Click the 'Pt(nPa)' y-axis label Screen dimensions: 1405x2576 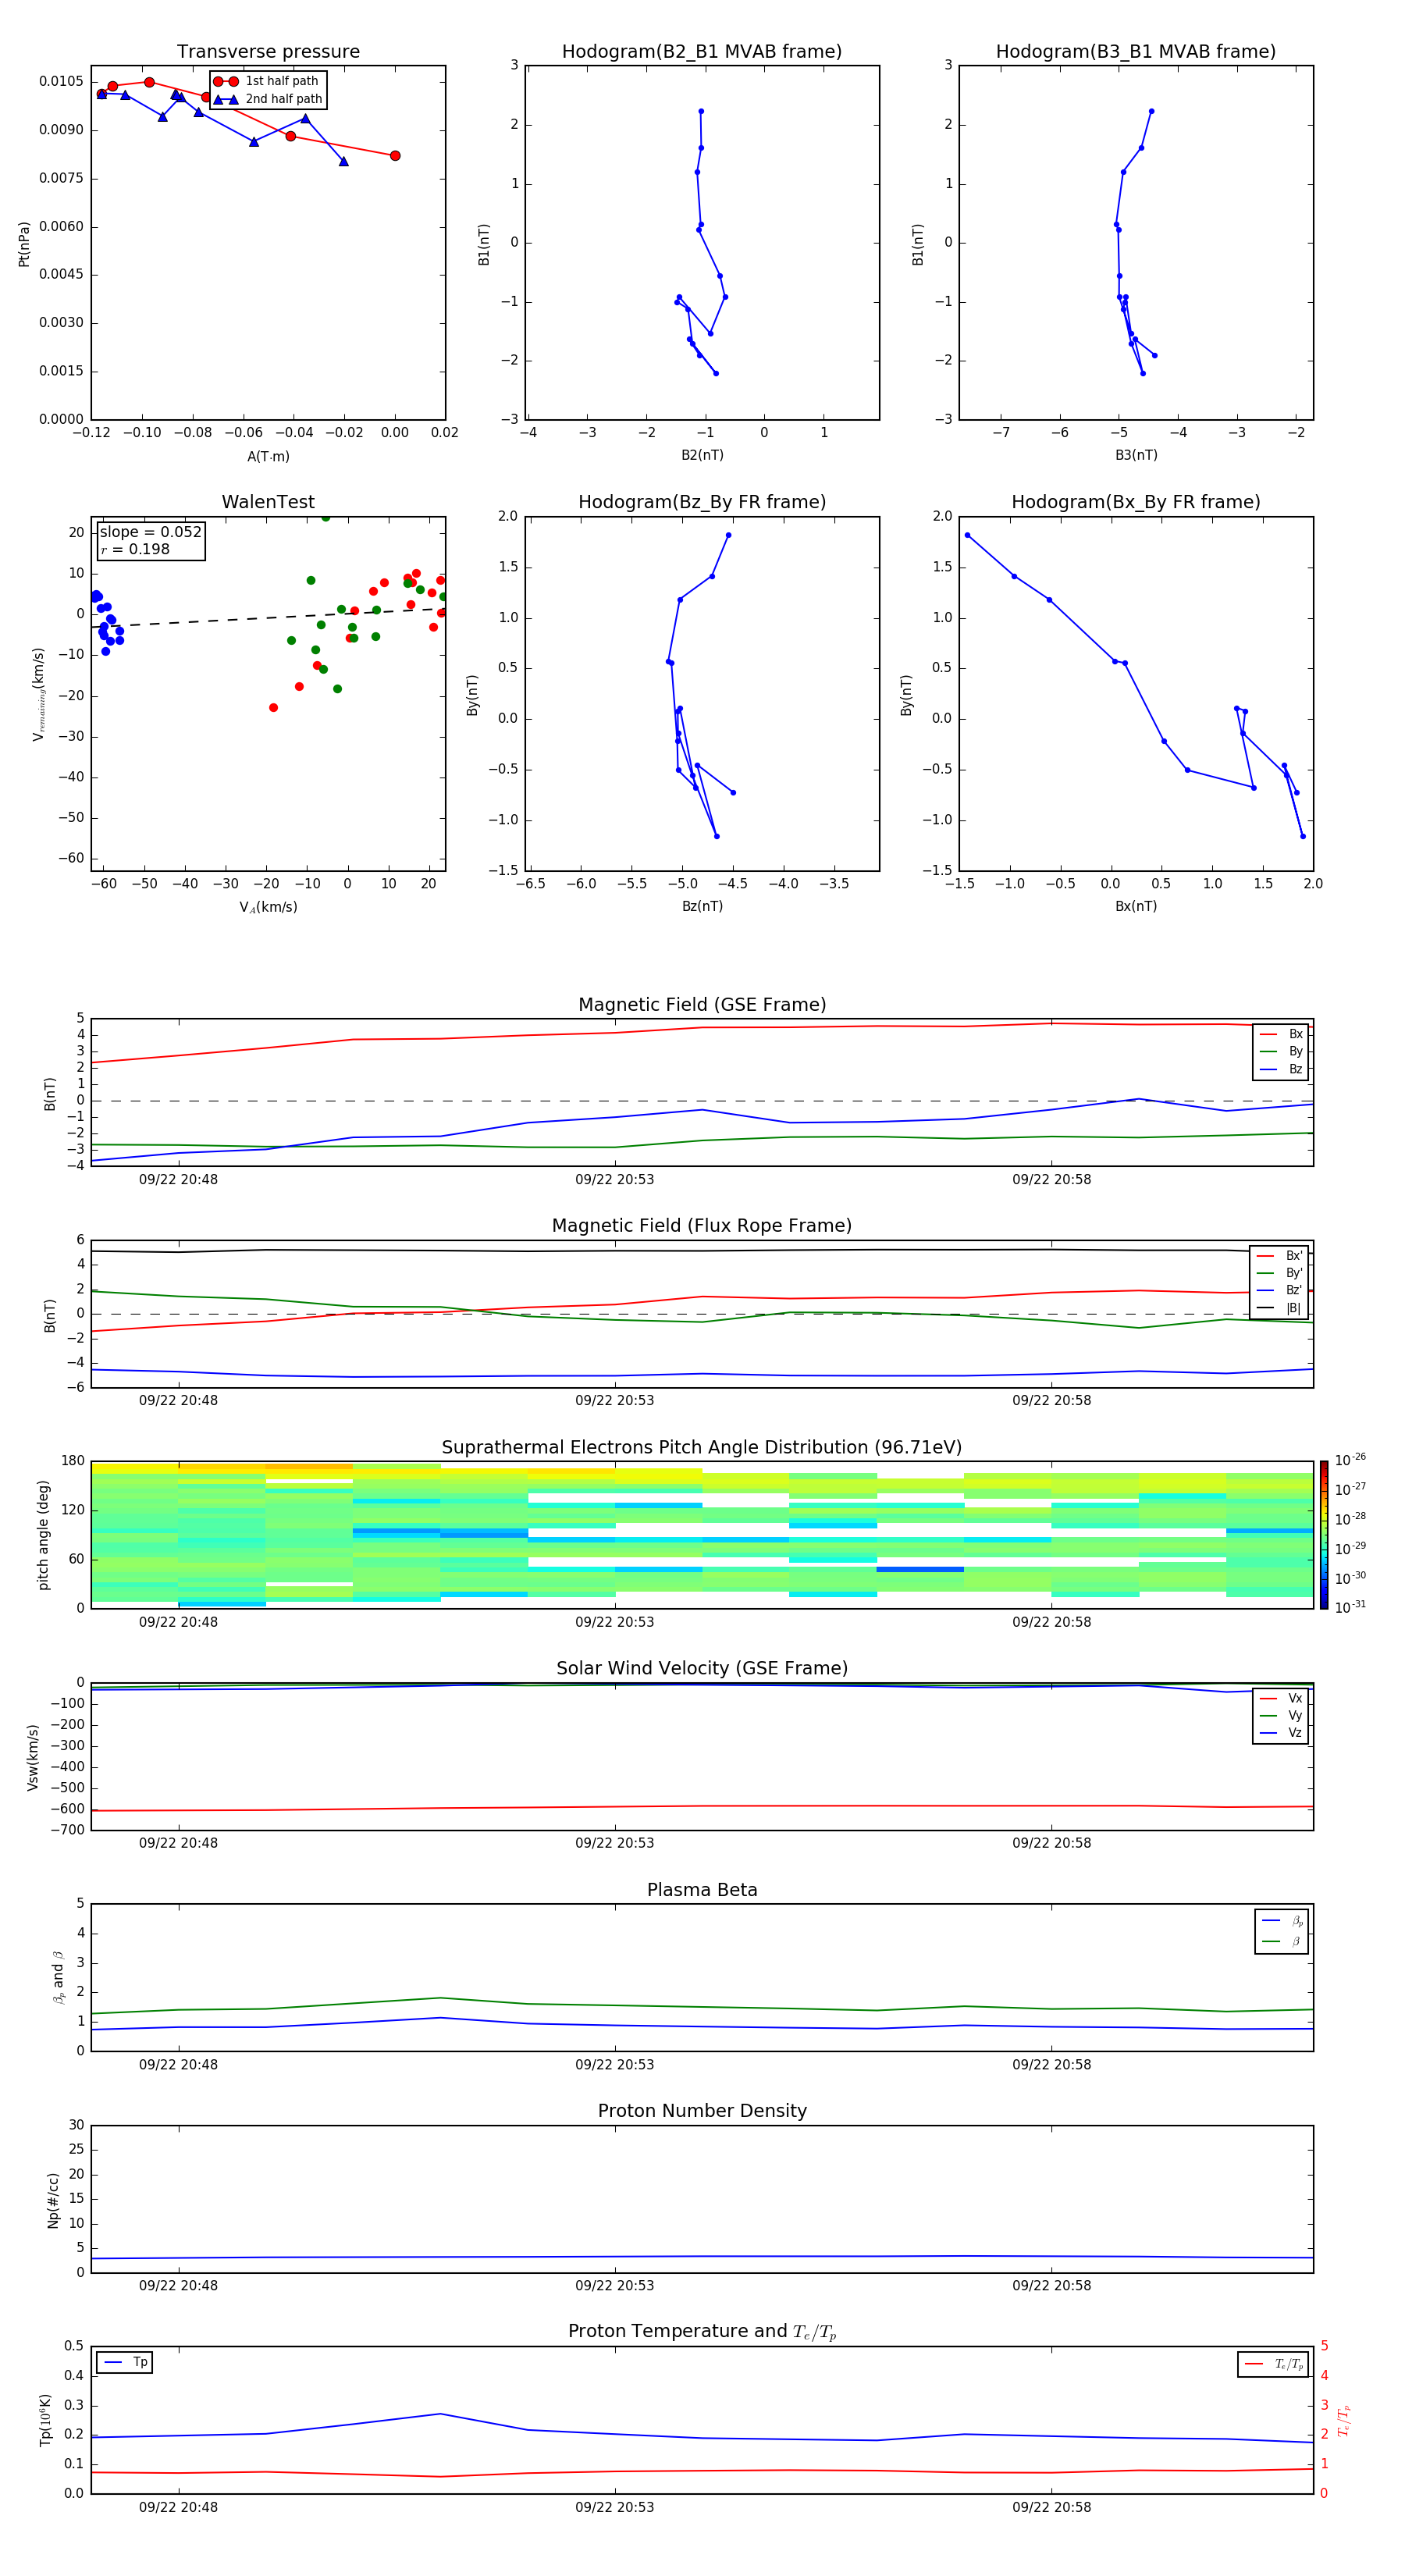coord(24,244)
